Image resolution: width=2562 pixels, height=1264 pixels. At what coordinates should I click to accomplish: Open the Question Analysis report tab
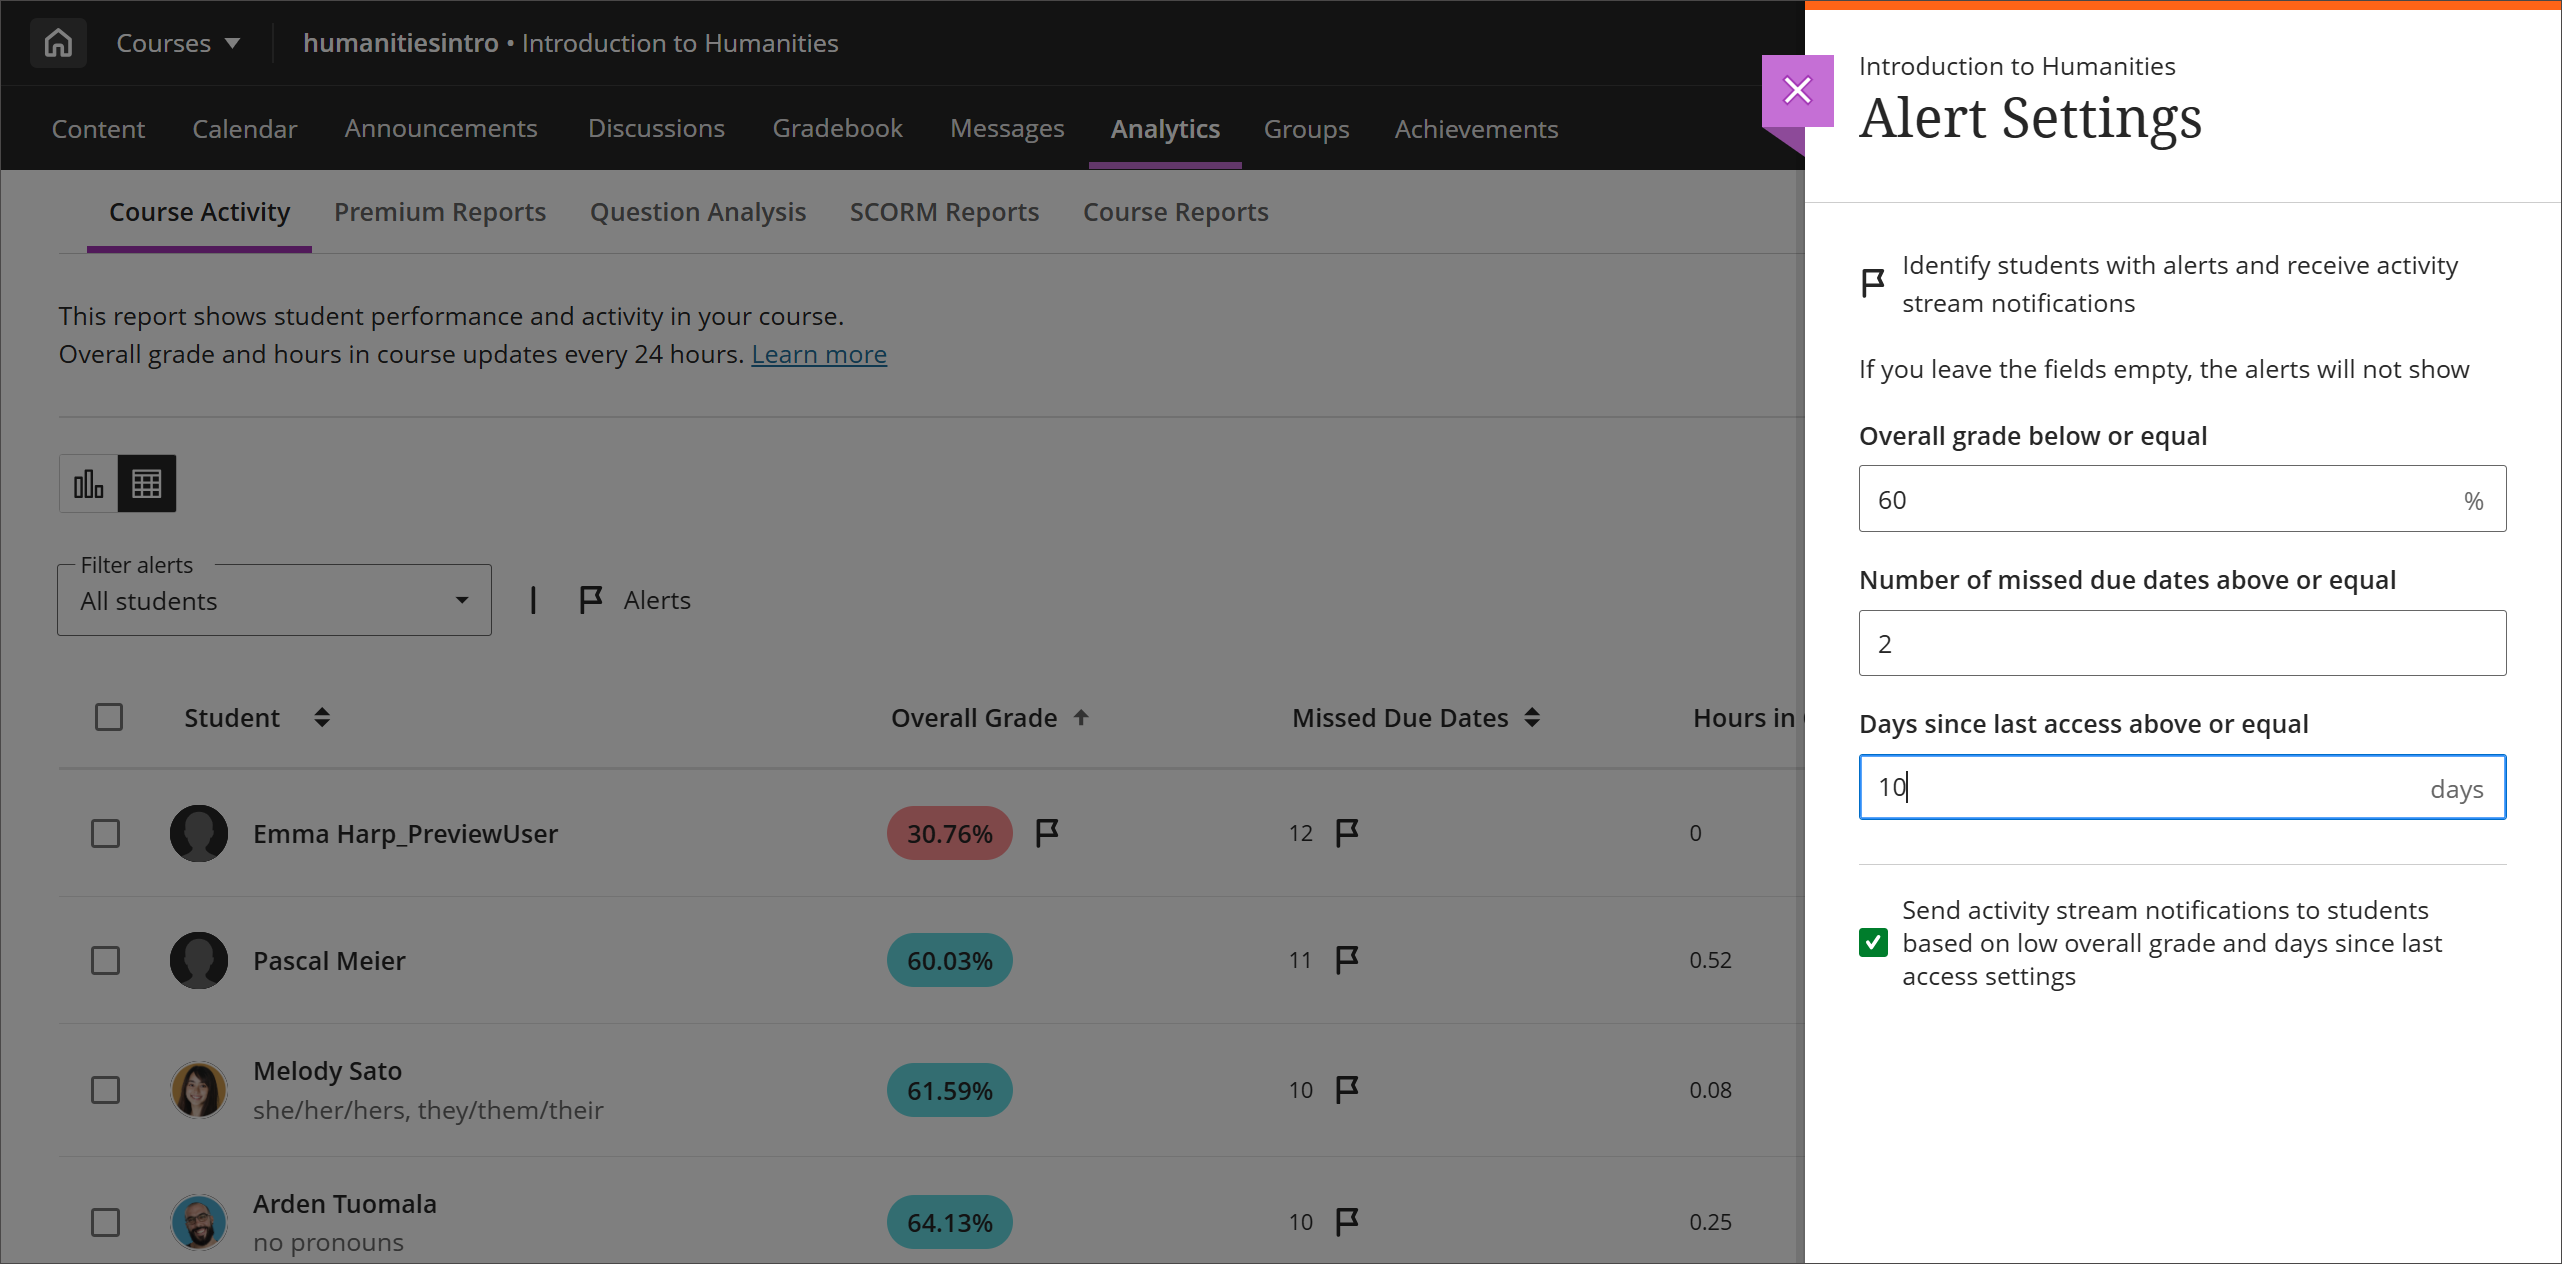point(698,212)
